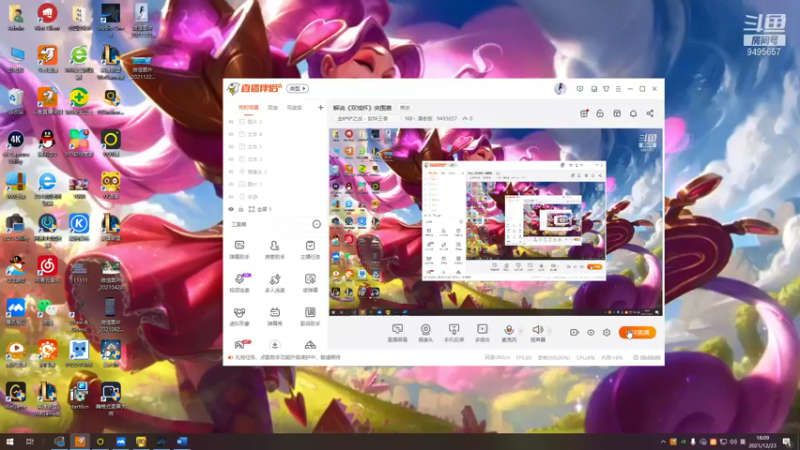Screen dimensions: 800x450
Task: Switch to the middle scene tab
Action: [273, 108]
